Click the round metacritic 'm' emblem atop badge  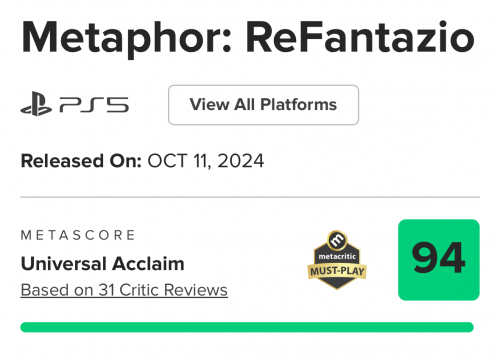(x=337, y=240)
